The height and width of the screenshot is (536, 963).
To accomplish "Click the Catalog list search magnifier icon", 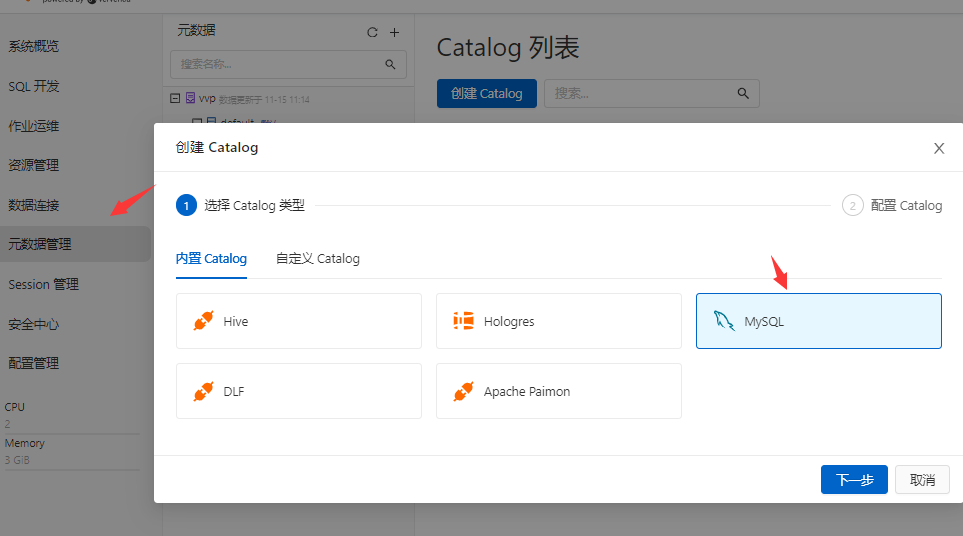I will pos(743,93).
